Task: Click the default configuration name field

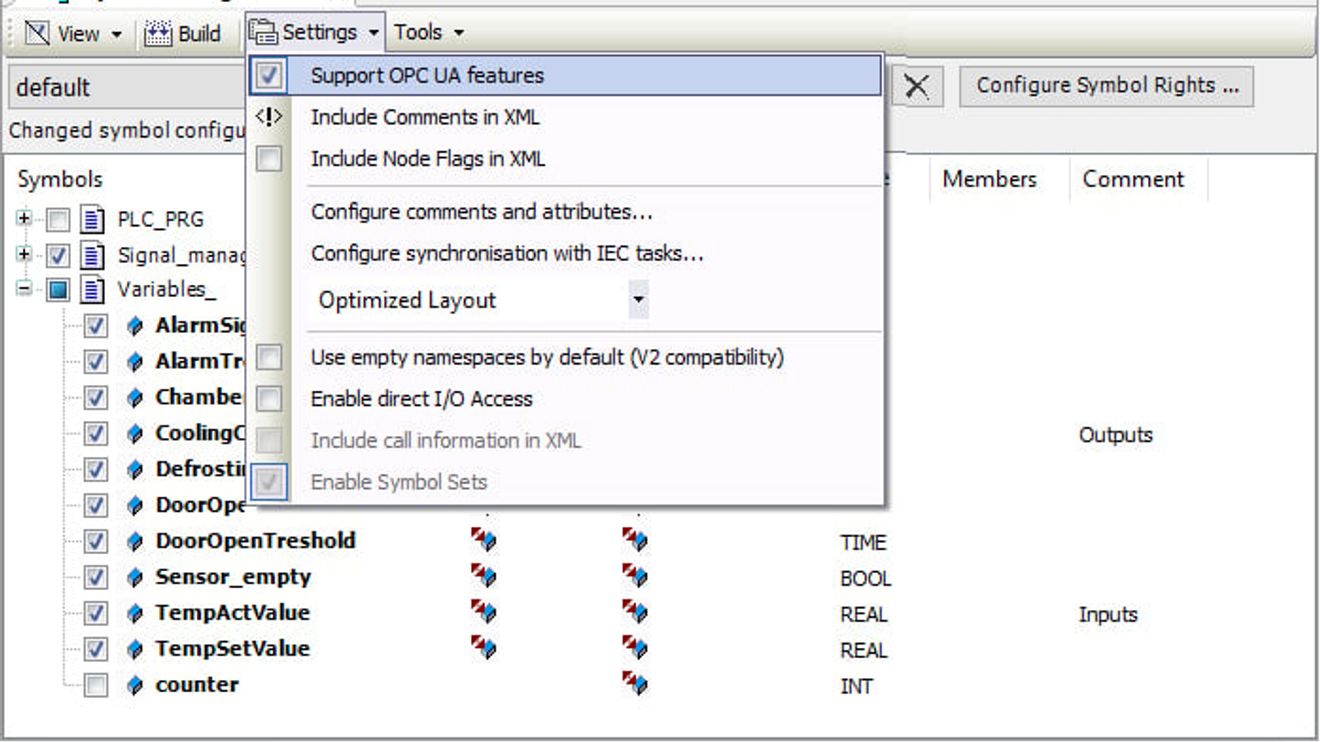Action: (126, 87)
